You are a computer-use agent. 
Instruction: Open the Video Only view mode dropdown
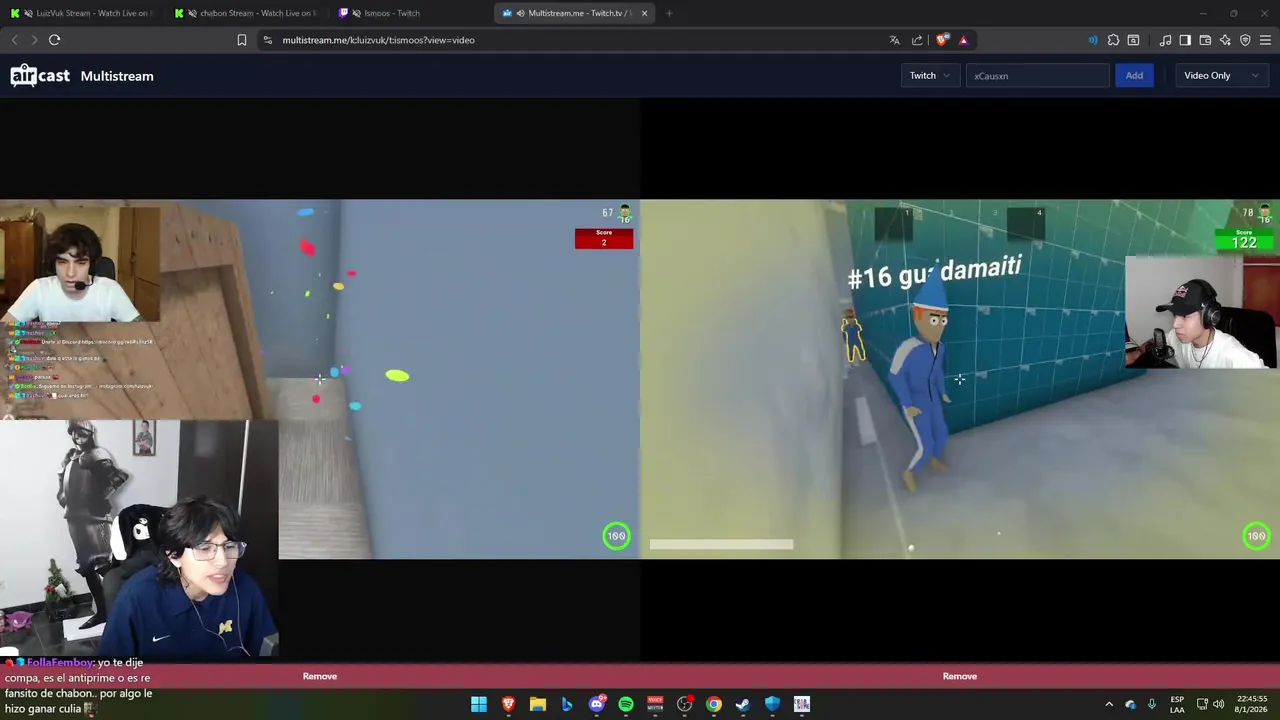pos(1221,76)
